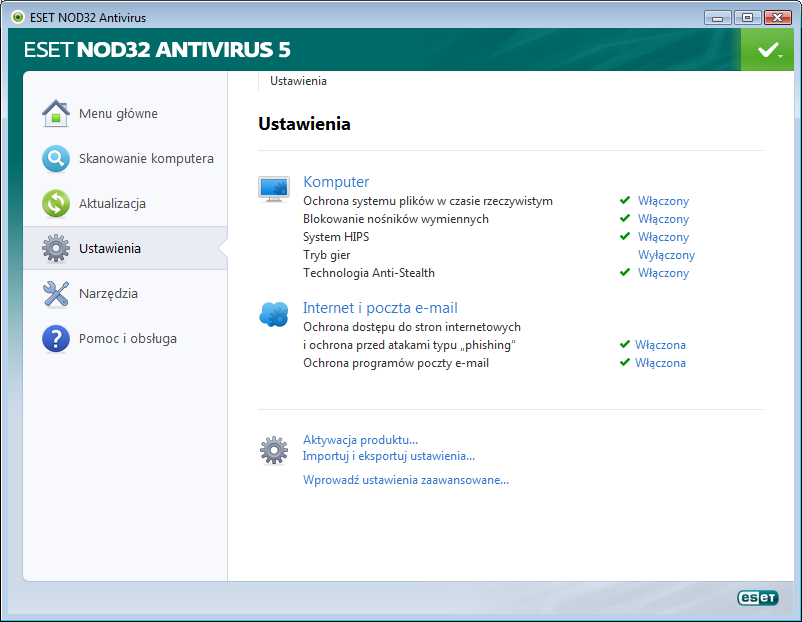Click the ESET logo at bottom right
The height and width of the screenshot is (622, 802).
point(758,597)
